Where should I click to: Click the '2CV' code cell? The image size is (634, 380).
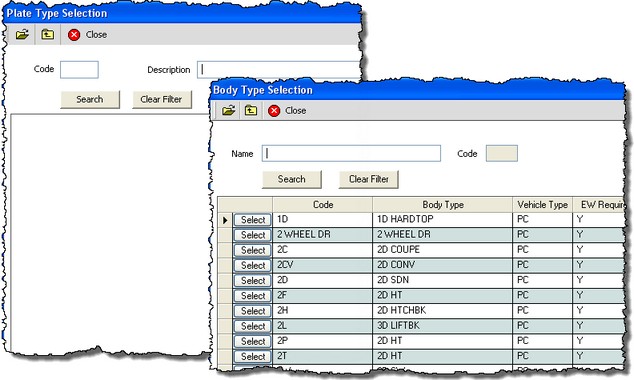pos(323,265)
